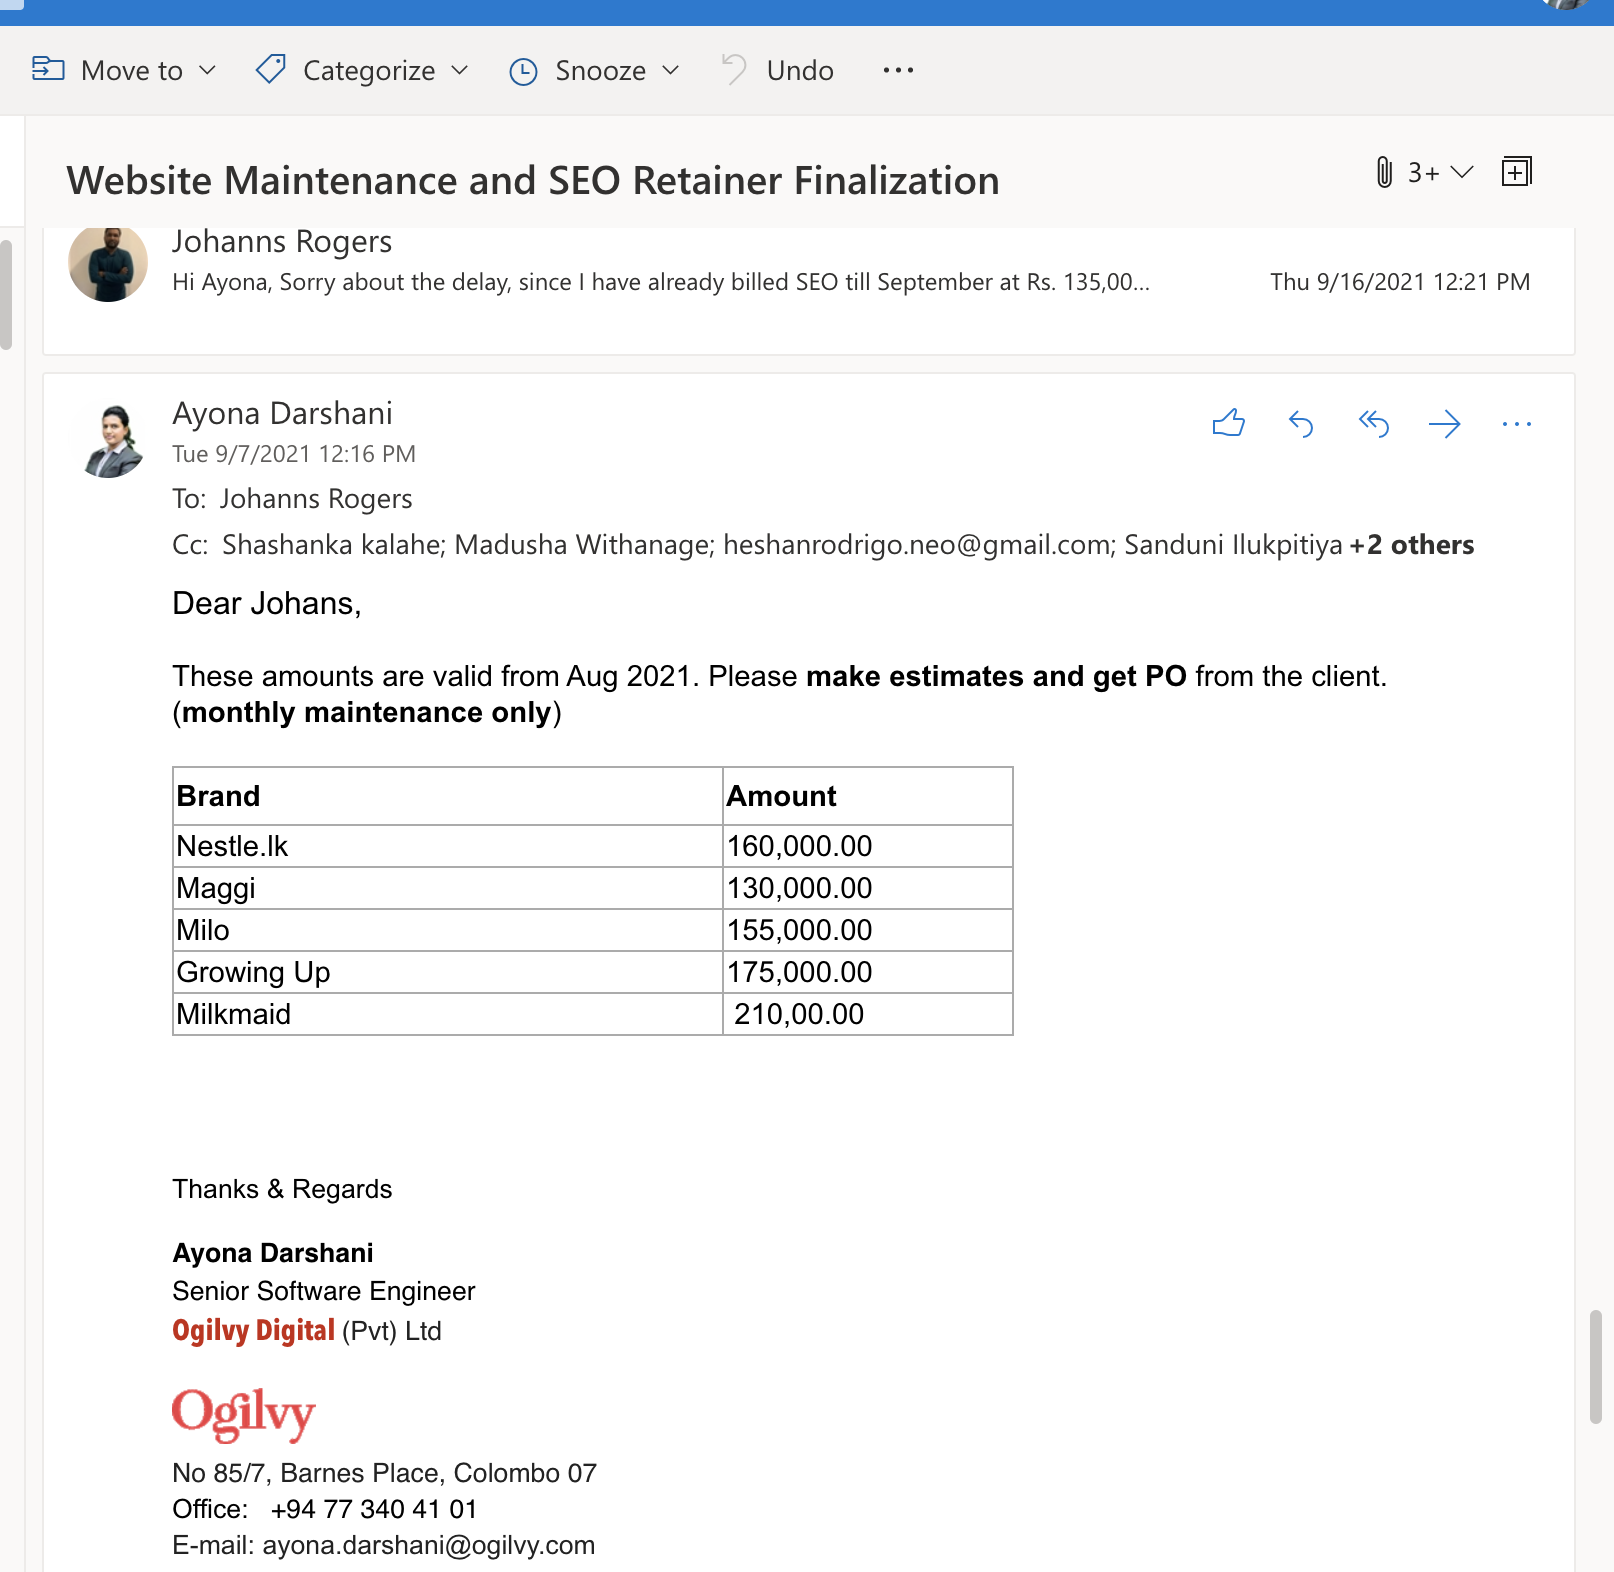
Task: Open the toolbar more options ellipsis
Action: click(898, 70)
